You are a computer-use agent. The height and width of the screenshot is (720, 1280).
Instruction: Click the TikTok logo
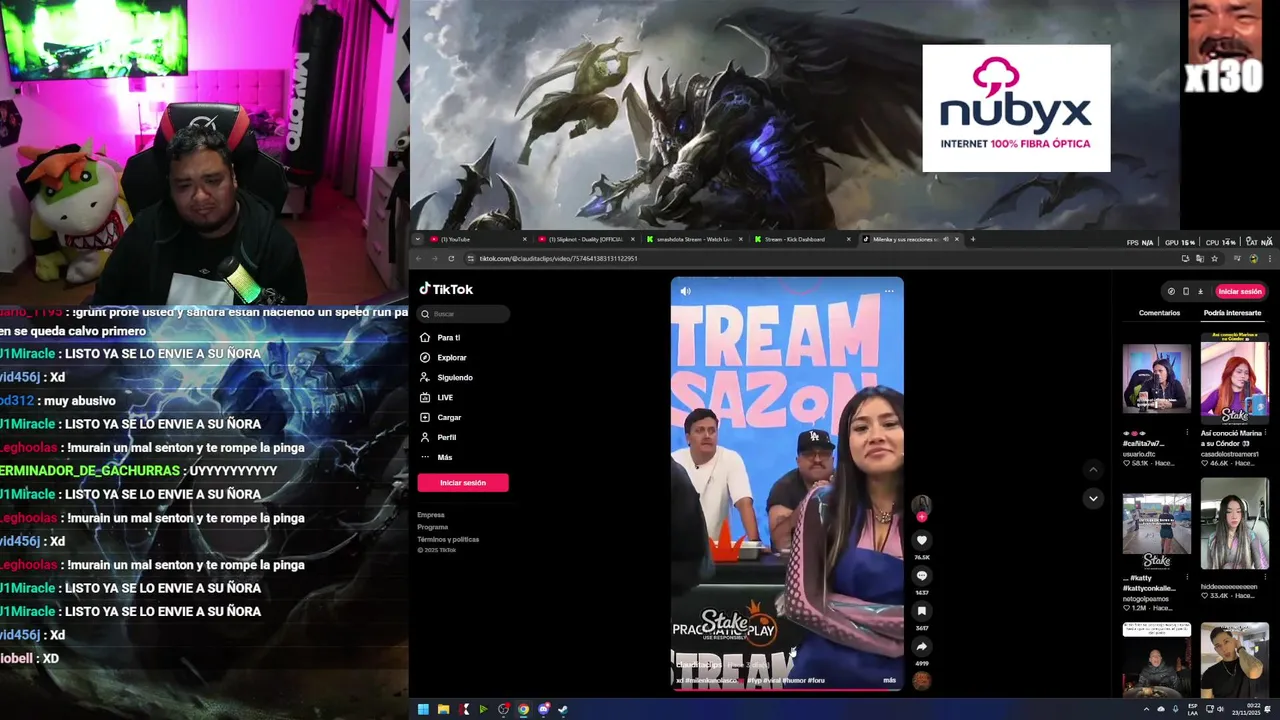pyautogui.click(x=446, y=289)
